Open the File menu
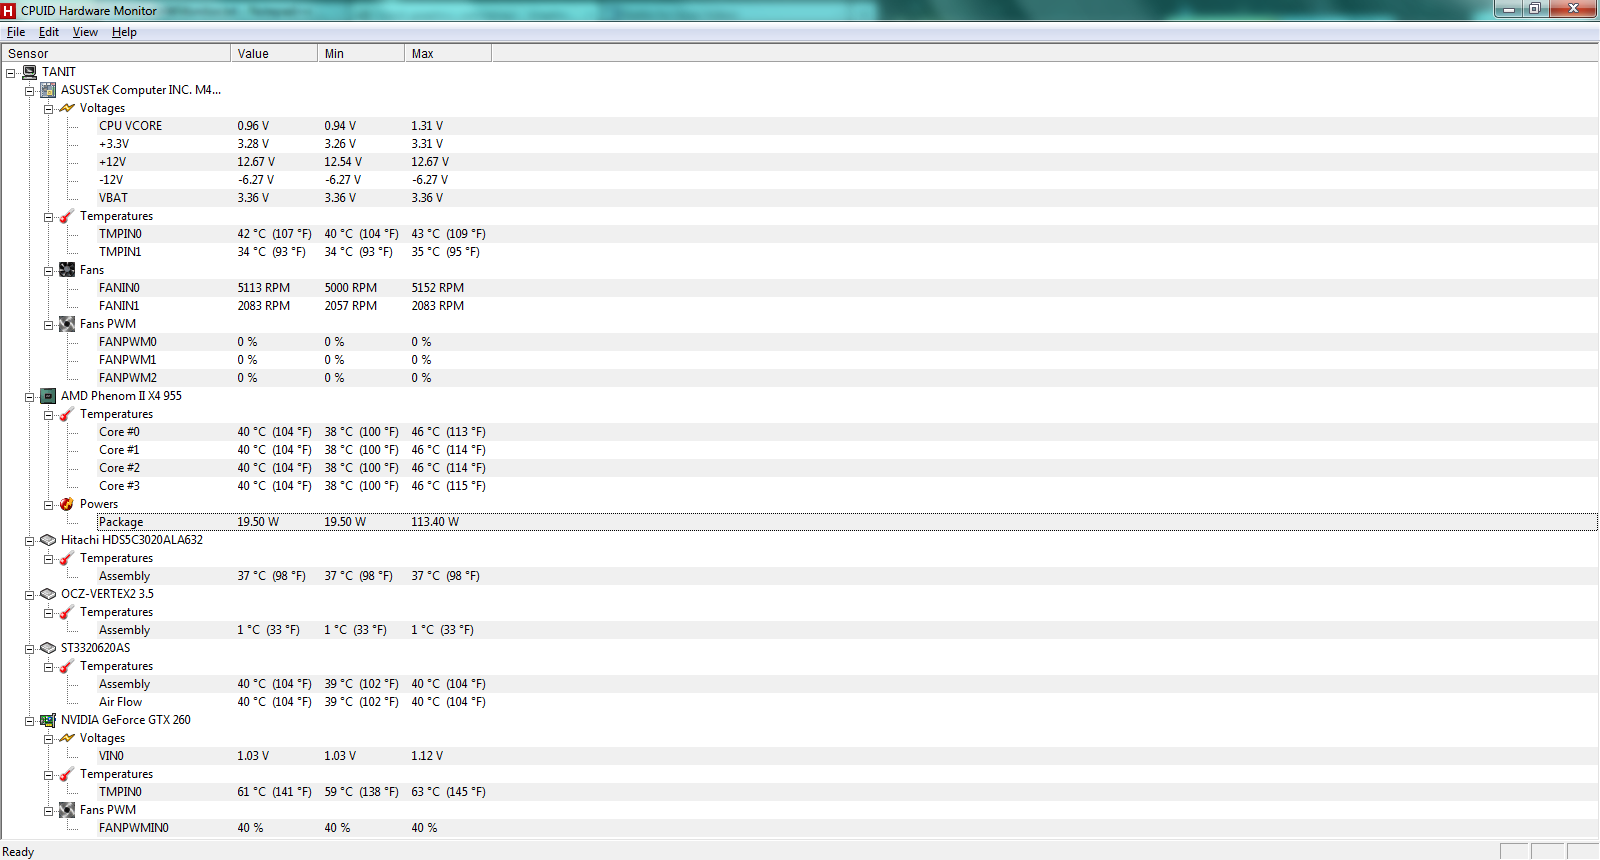1600x860 pixels. [x=16, y=32]
